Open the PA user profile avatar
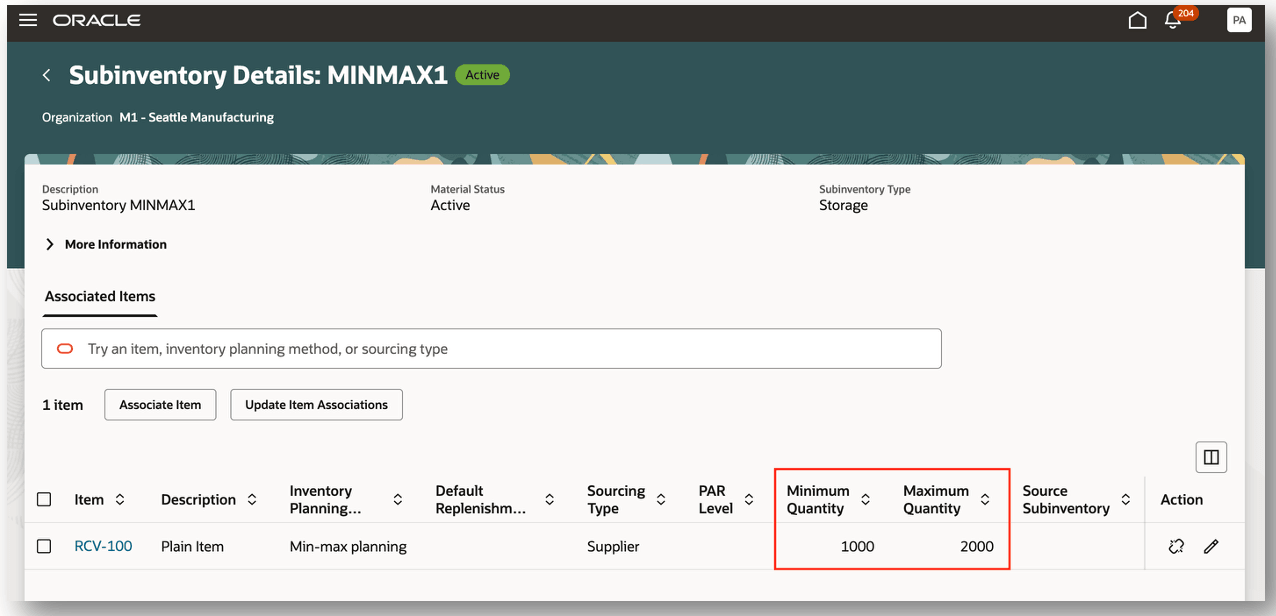Image resolution: width=1276 pixels, height=616 pixels. point(1239,19)
